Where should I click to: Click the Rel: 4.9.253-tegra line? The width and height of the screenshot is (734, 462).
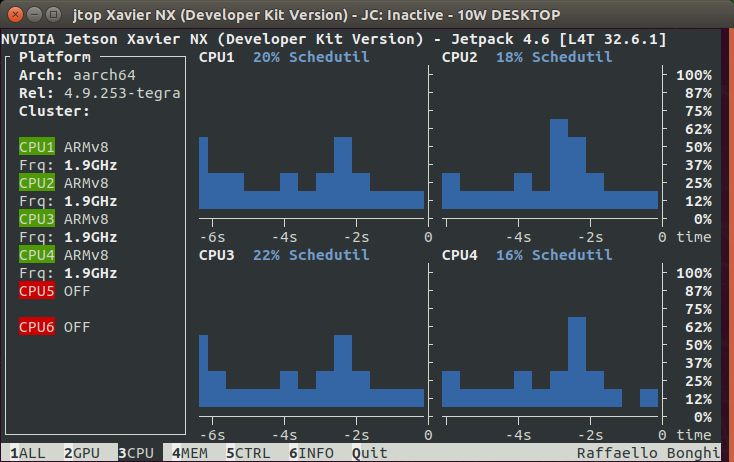99,93
